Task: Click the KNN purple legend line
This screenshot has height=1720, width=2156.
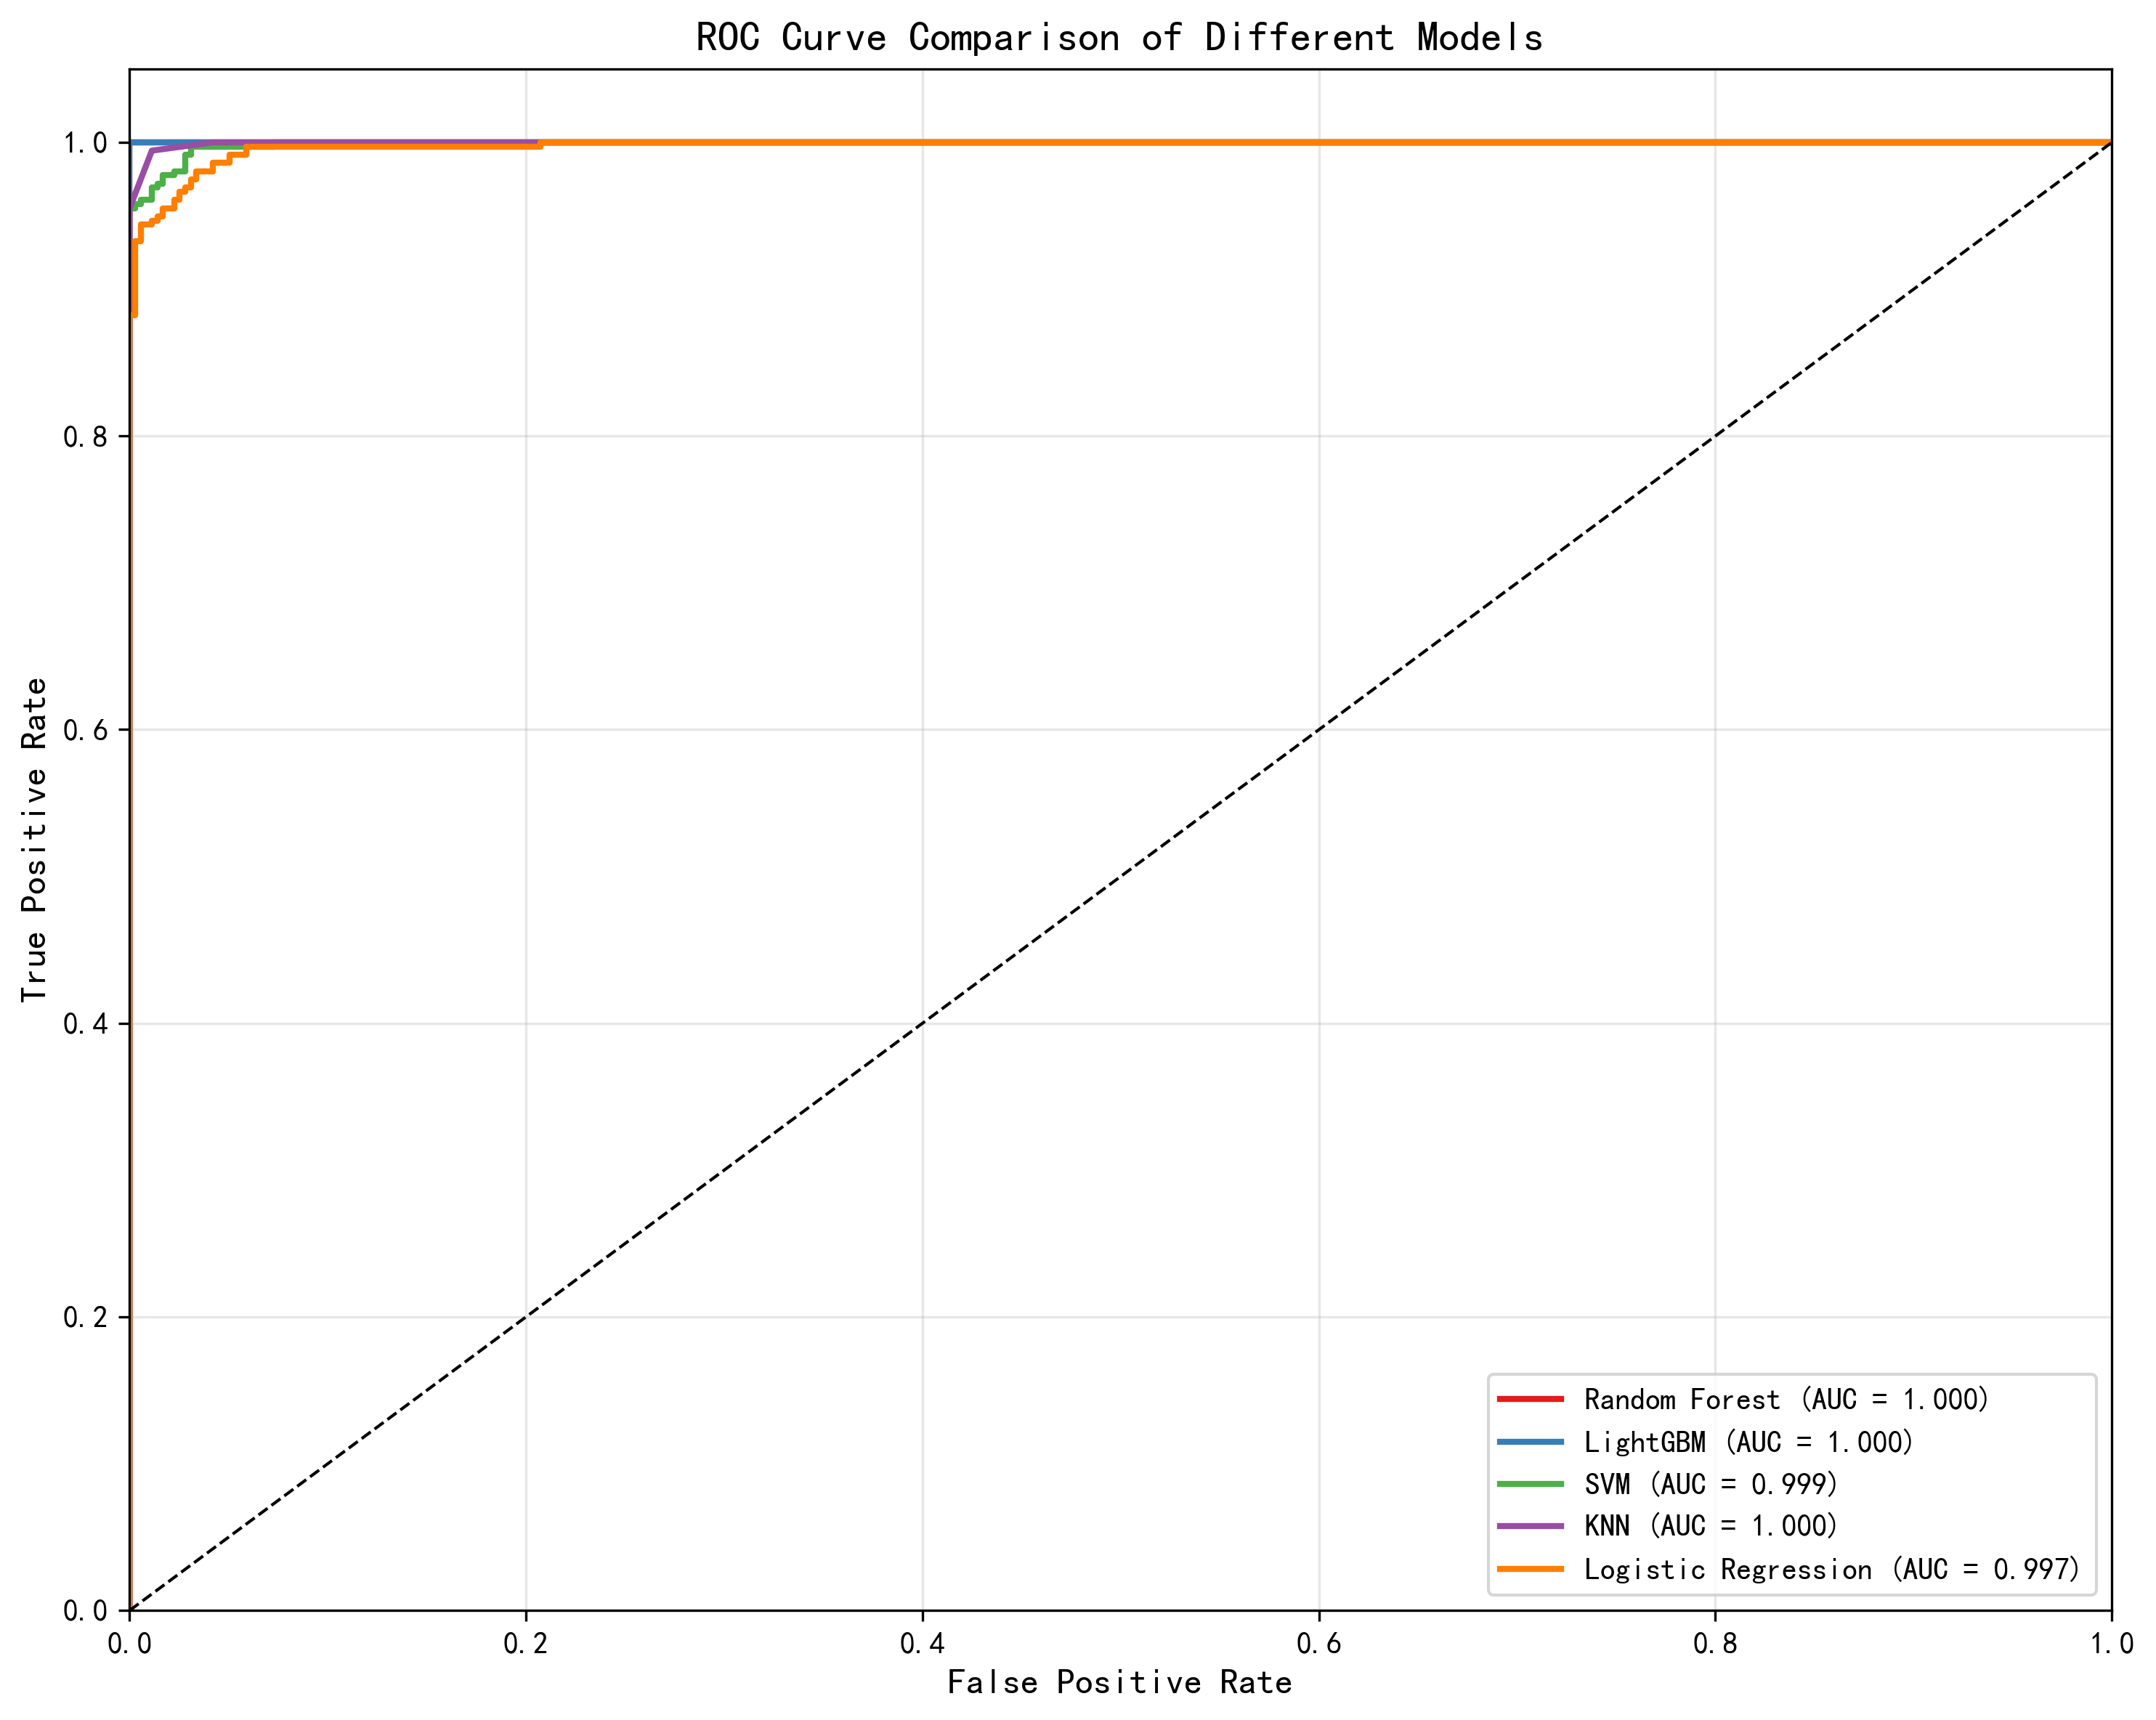Action: (1530, 1526)
